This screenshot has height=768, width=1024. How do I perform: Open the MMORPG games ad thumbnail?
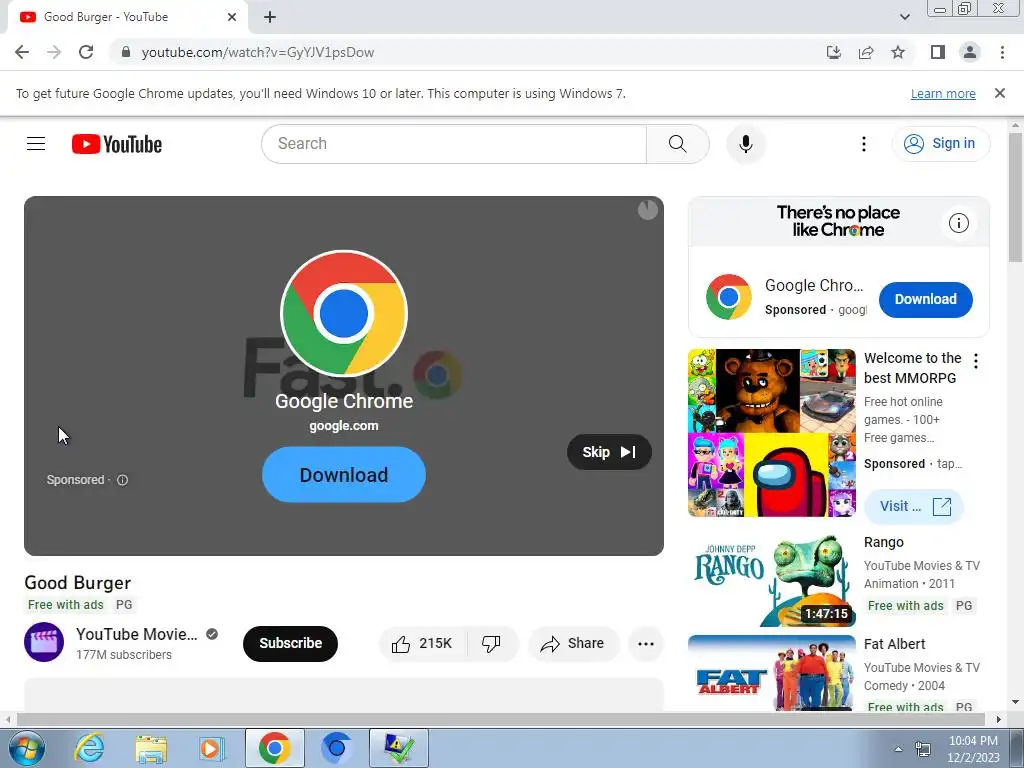pyautogui.click(x=771, y=433)
